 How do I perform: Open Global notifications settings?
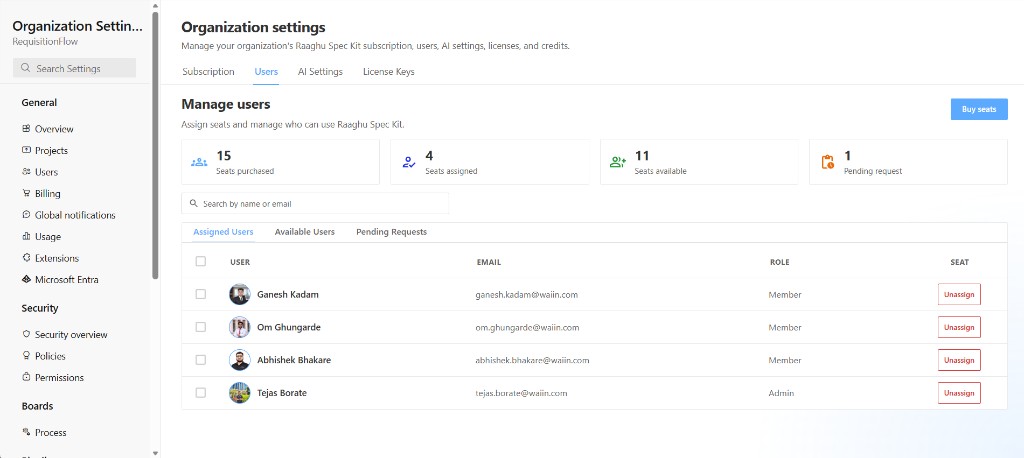coord(75,215)
